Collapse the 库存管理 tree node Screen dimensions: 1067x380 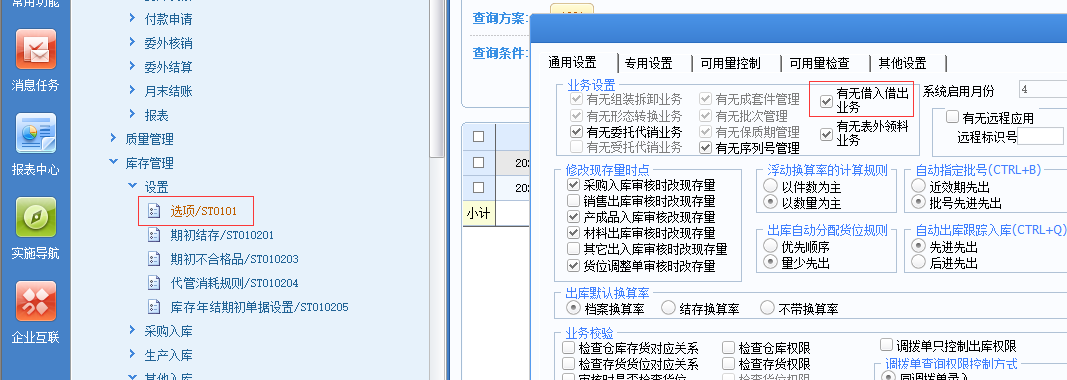coord(113,163)
